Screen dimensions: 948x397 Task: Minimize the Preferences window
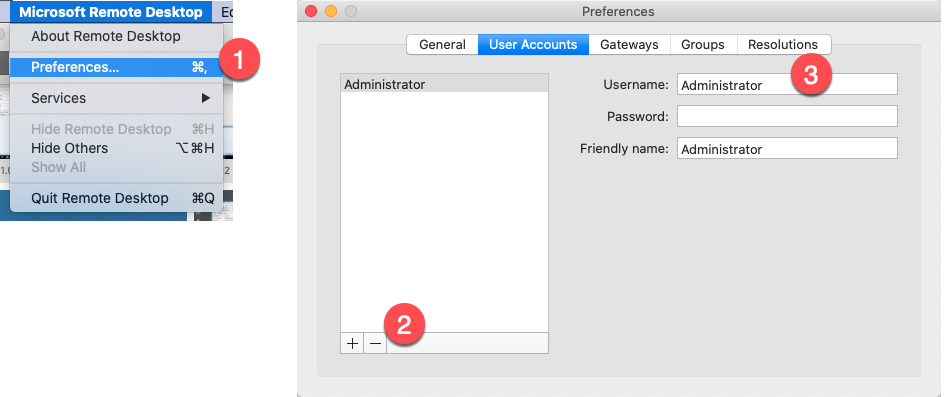click(331, 11)
